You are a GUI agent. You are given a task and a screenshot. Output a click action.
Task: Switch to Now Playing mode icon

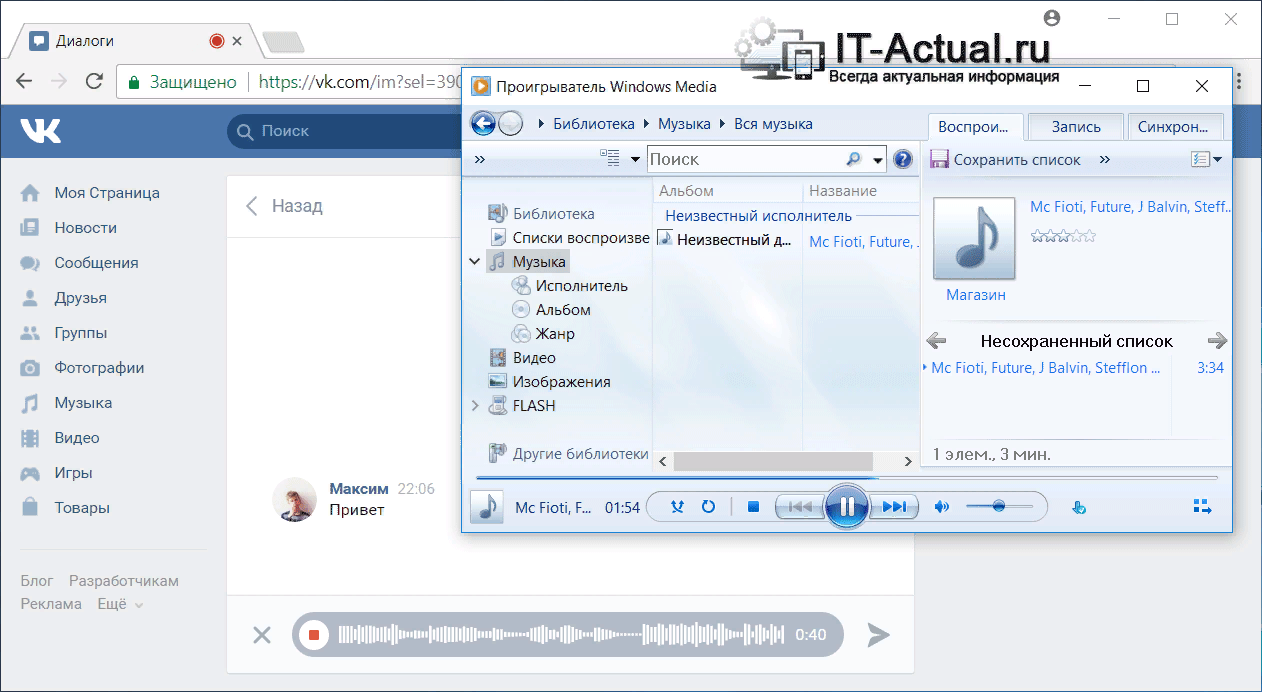coord(1202,507)
